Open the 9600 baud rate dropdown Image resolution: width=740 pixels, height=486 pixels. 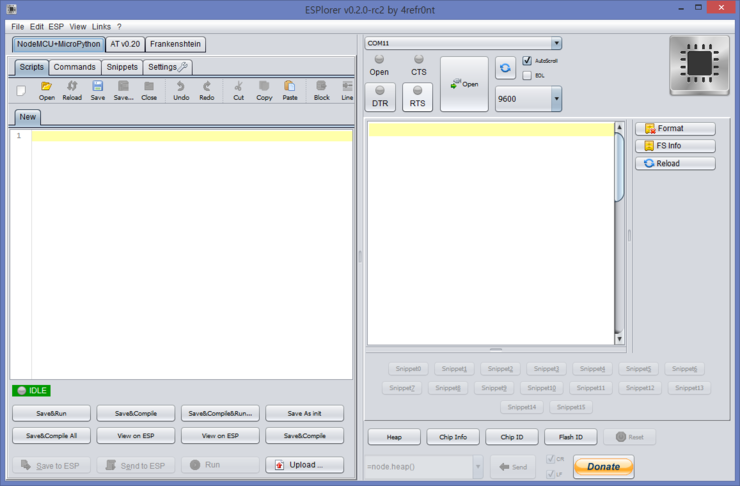tap(556, 99)
